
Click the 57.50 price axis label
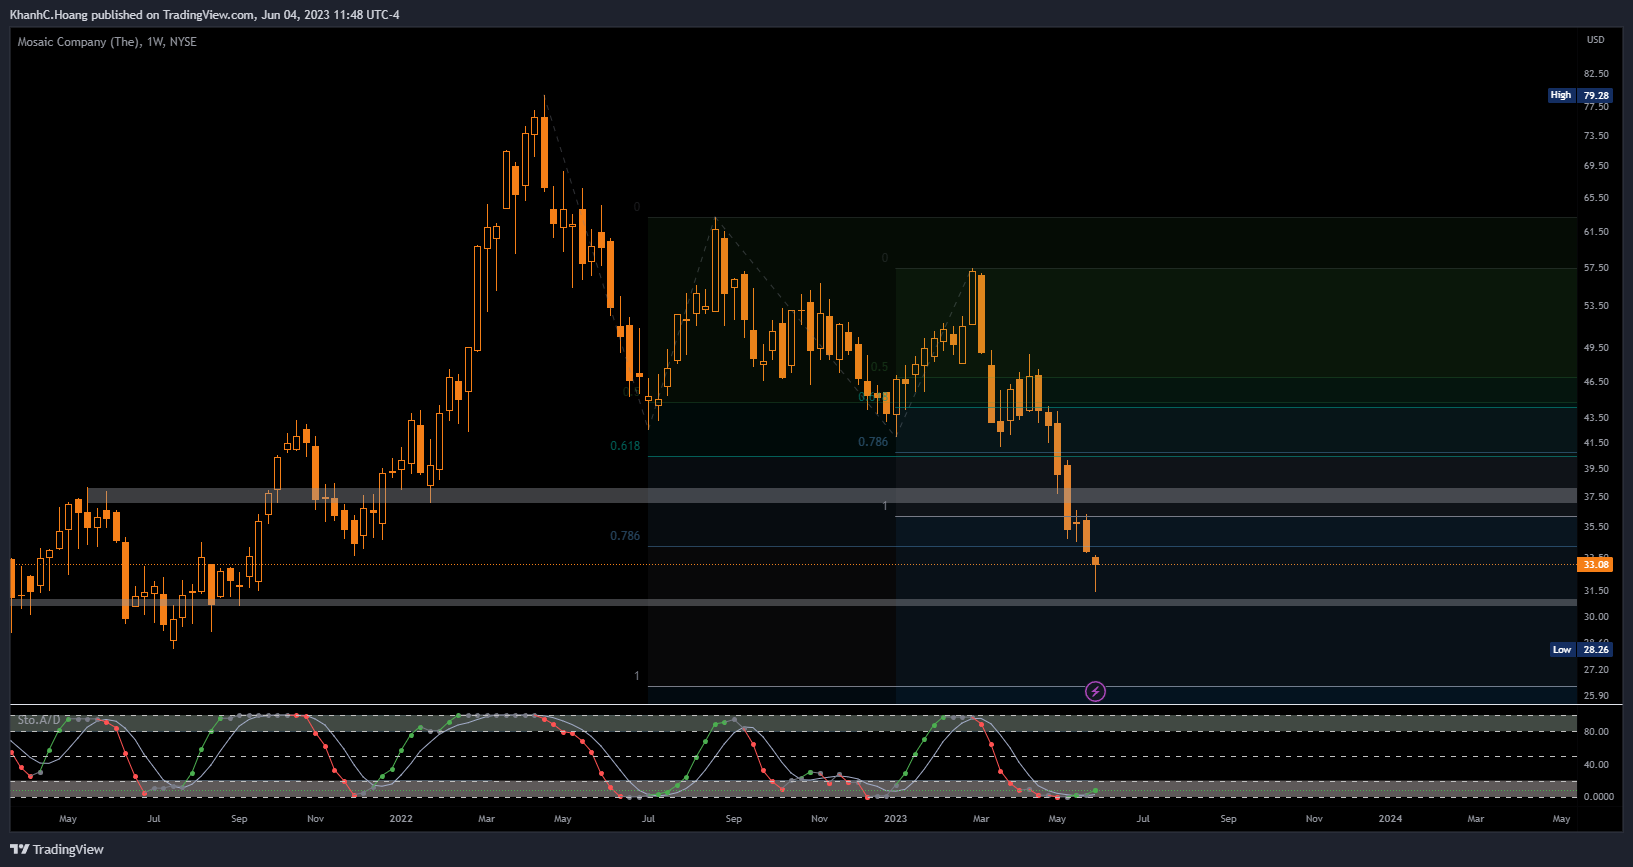(x=1596, y=268)
